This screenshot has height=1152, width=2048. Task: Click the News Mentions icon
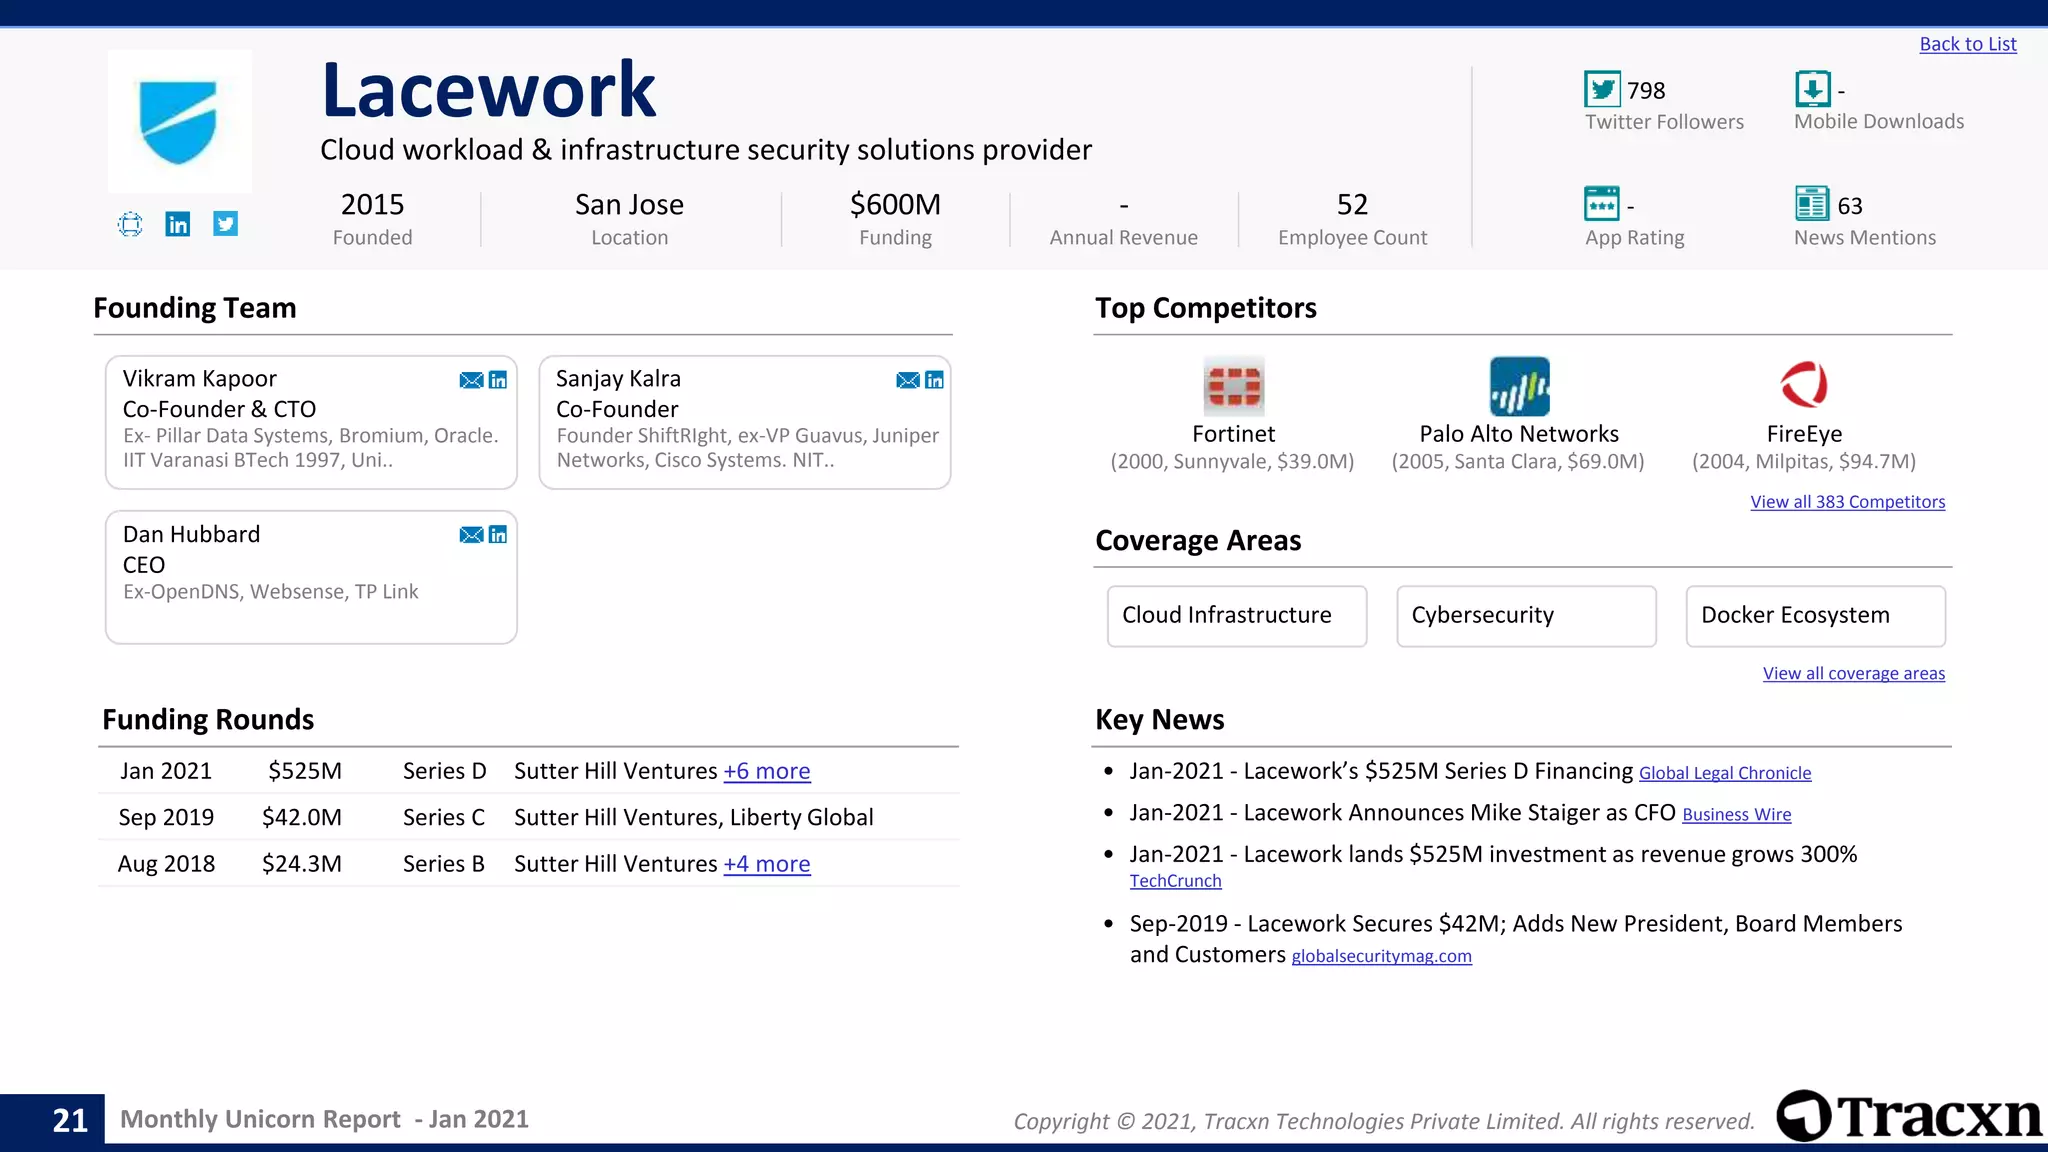point(1812,204)
